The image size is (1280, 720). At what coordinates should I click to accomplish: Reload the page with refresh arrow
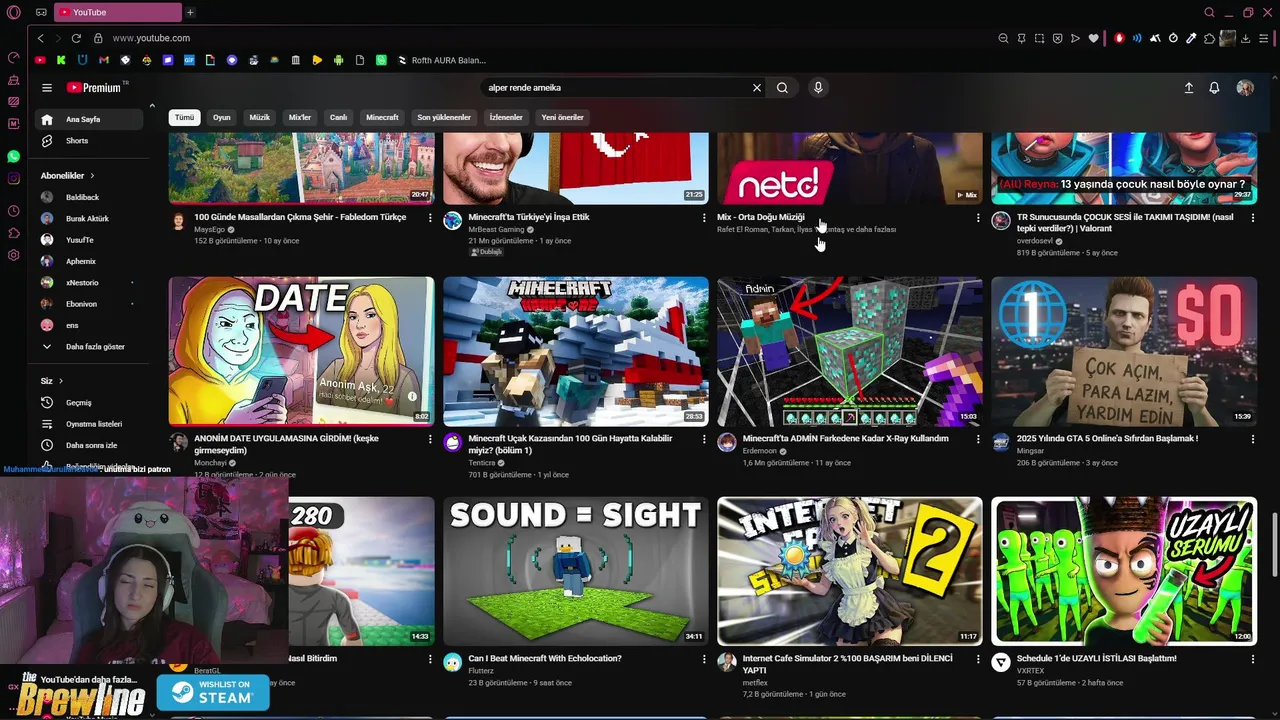pyautogui.click(x=76, y=38)
